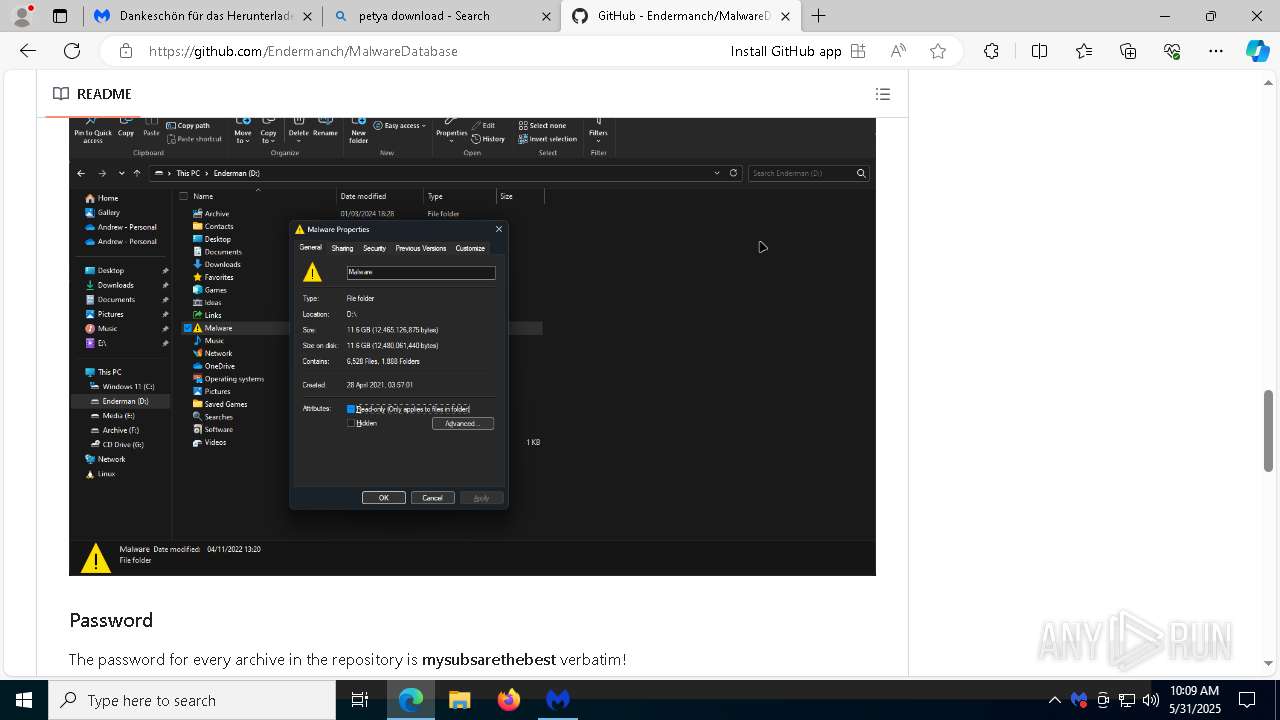Open File Explorer from taskbar

[x=459, y=700]
